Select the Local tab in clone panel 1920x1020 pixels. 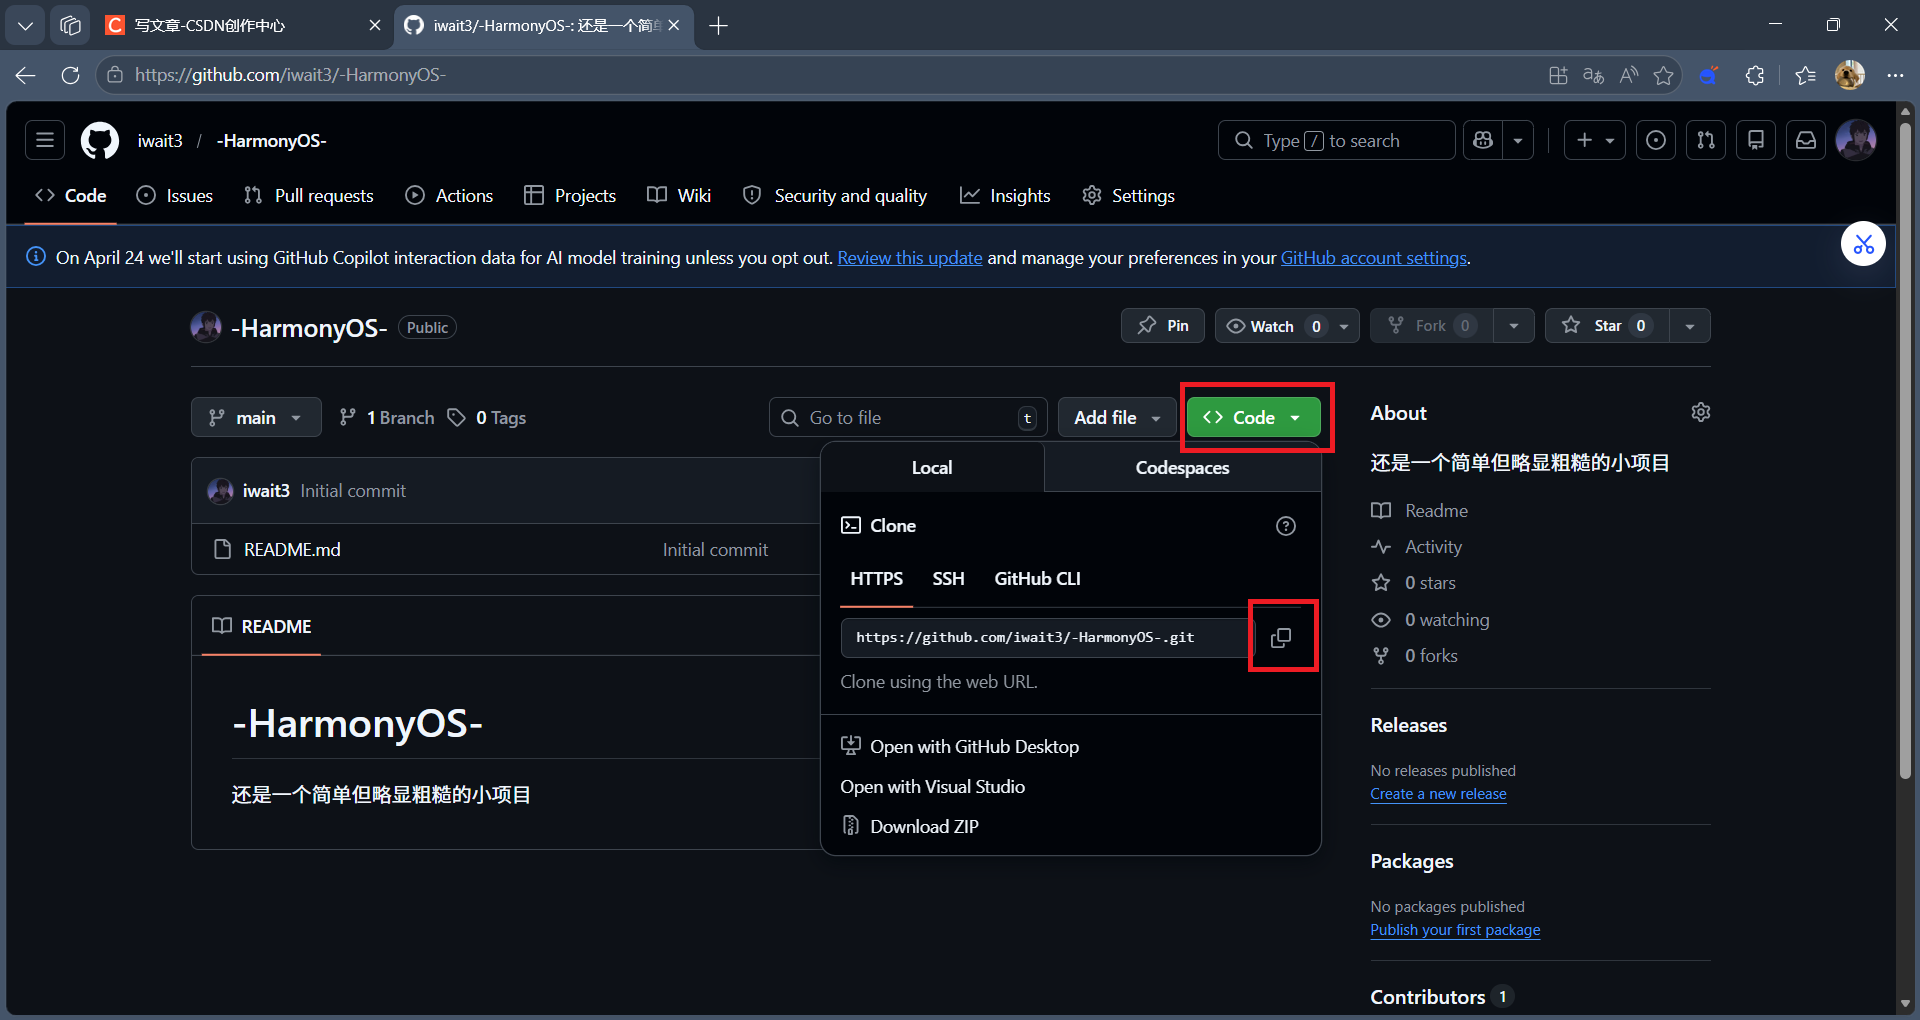(x=932, y=468)
